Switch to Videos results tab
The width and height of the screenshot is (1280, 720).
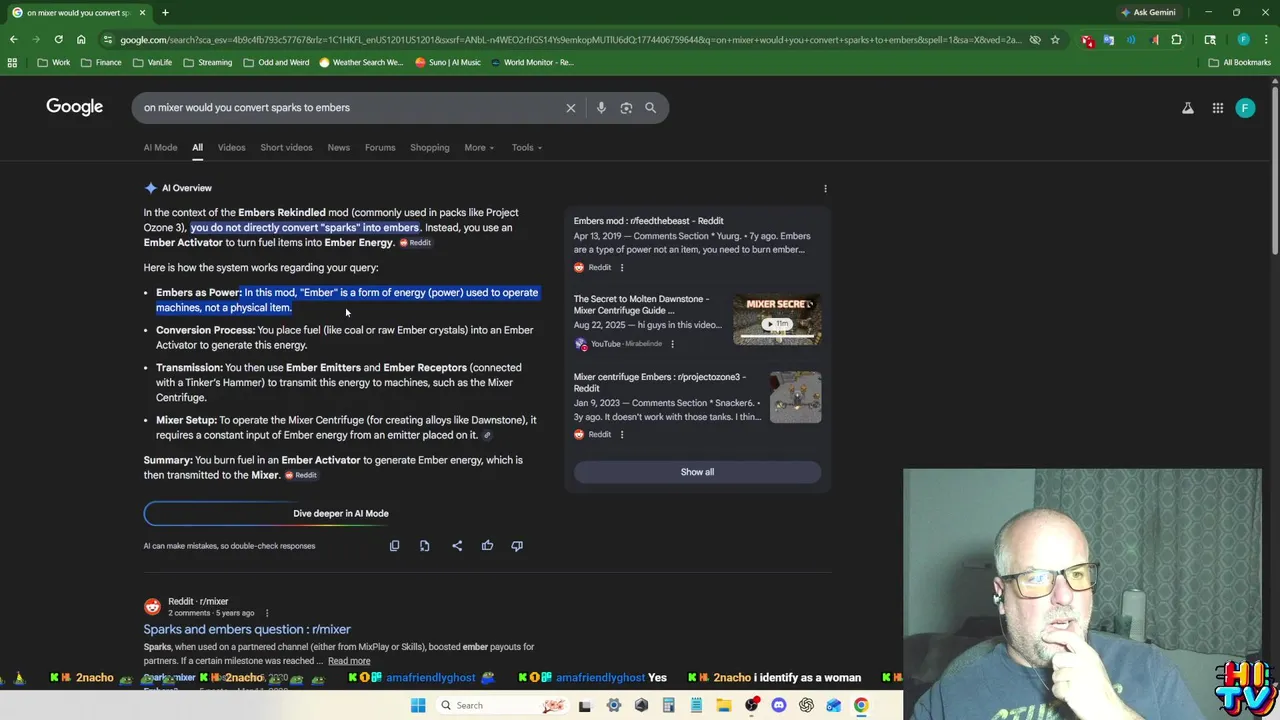231,148
